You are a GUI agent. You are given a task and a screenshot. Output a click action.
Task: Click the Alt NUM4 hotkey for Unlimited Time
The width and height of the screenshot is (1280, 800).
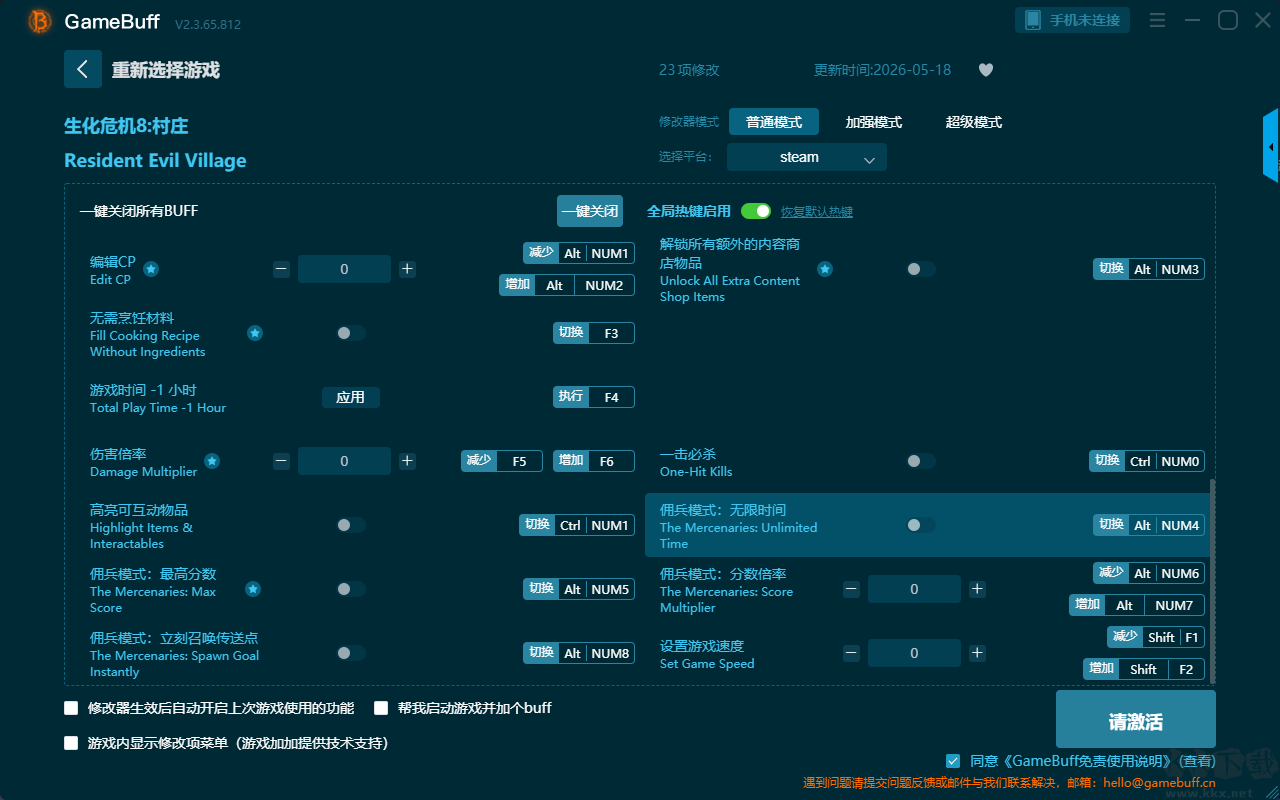click(x=1149, y=525)
